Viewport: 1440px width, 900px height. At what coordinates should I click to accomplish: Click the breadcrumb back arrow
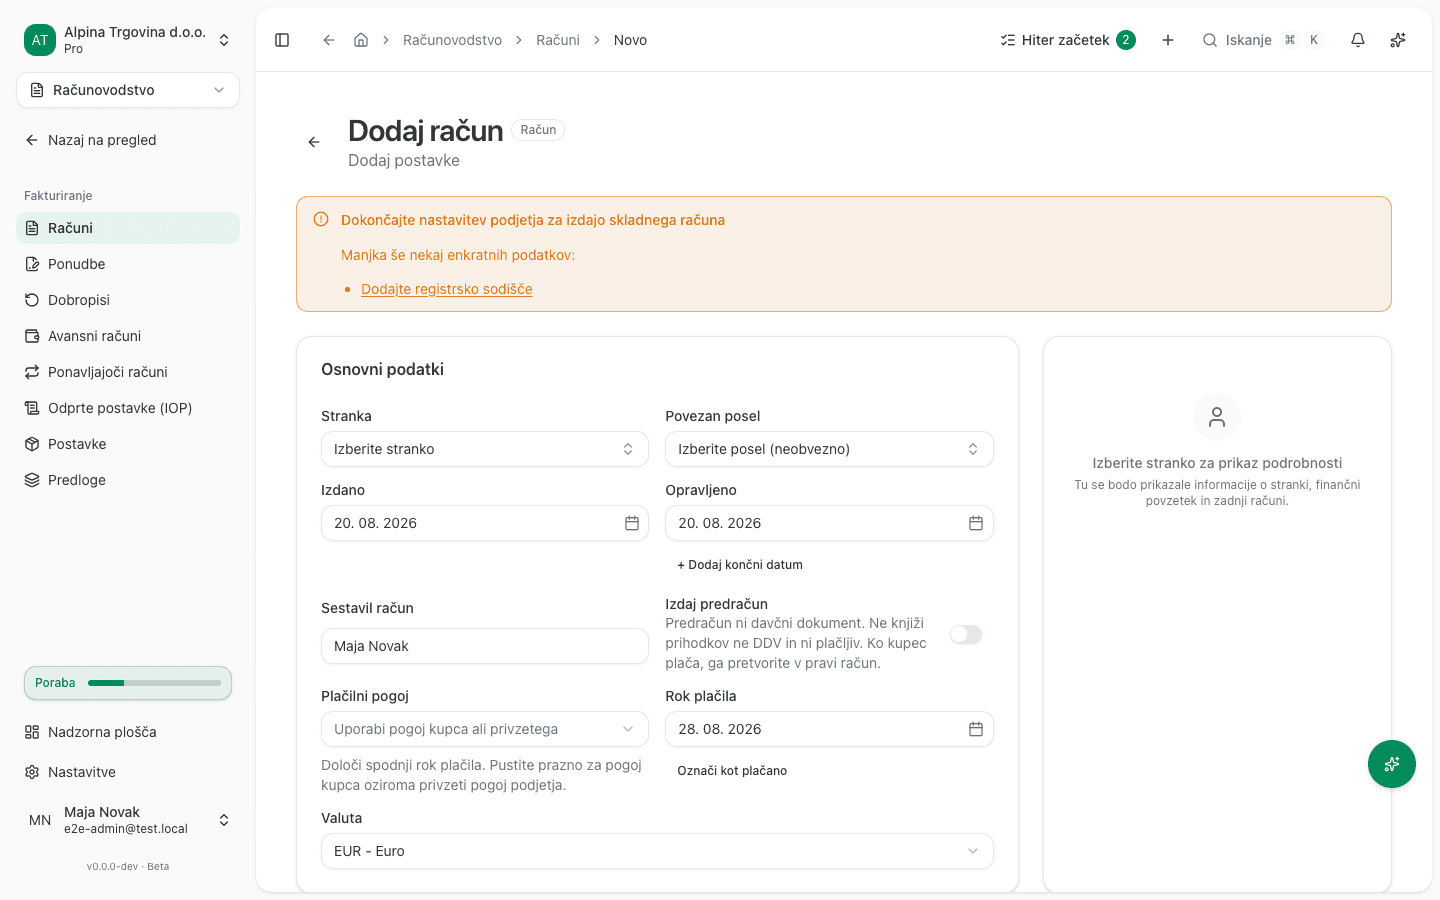point(328,40)
